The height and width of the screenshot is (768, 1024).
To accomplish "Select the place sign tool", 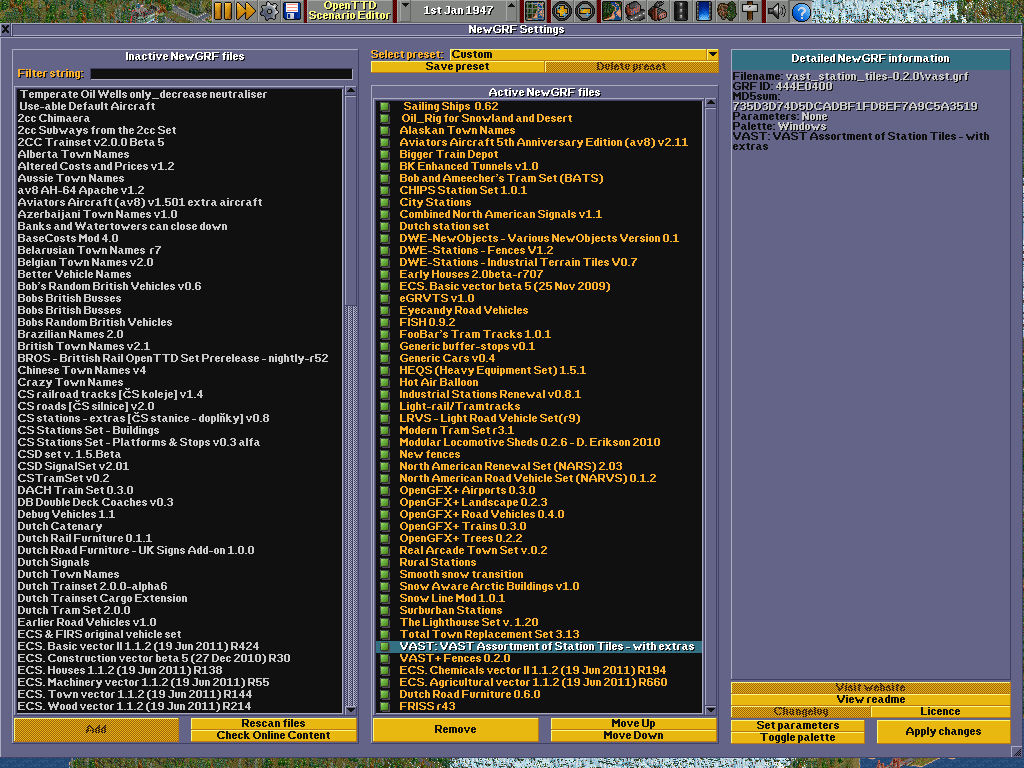I will (750, 11).
